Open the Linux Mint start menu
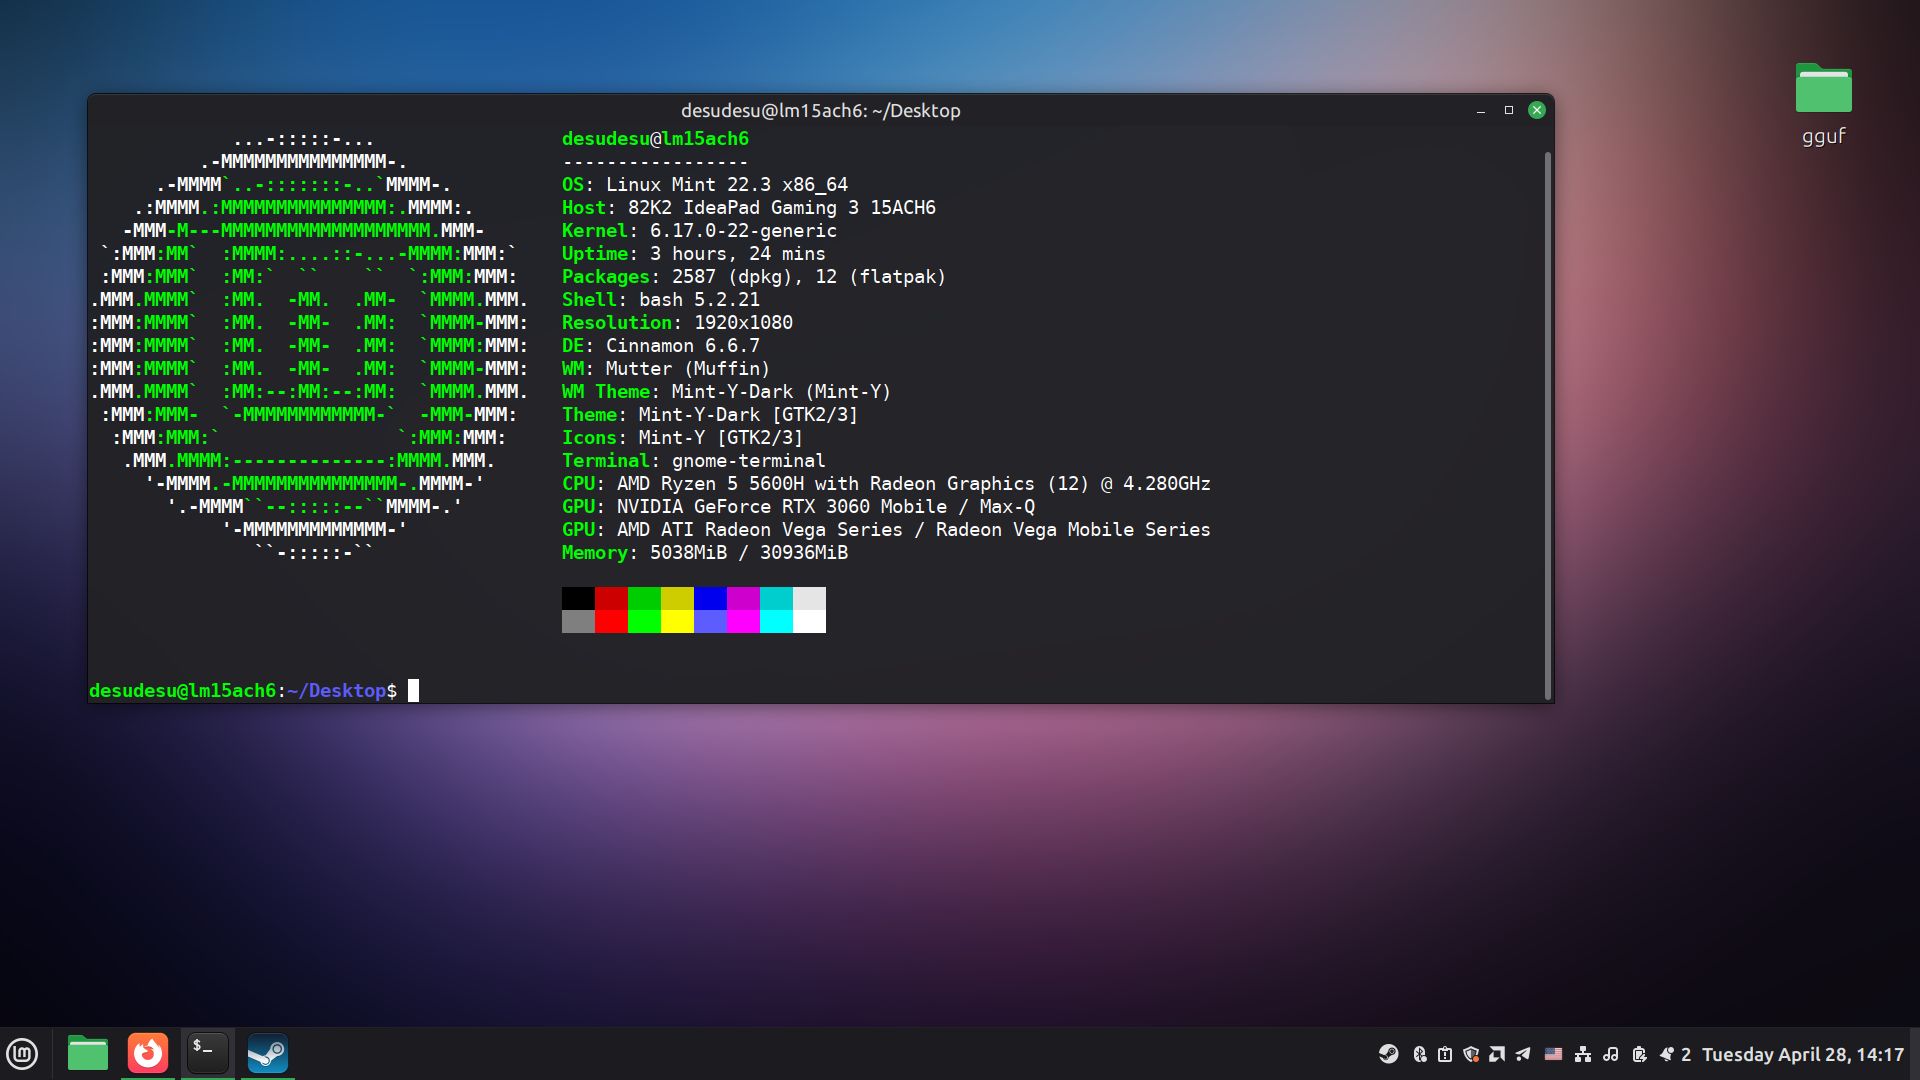The width and height of the screenshot is (1920, 1080). (x=22, y=1053)
